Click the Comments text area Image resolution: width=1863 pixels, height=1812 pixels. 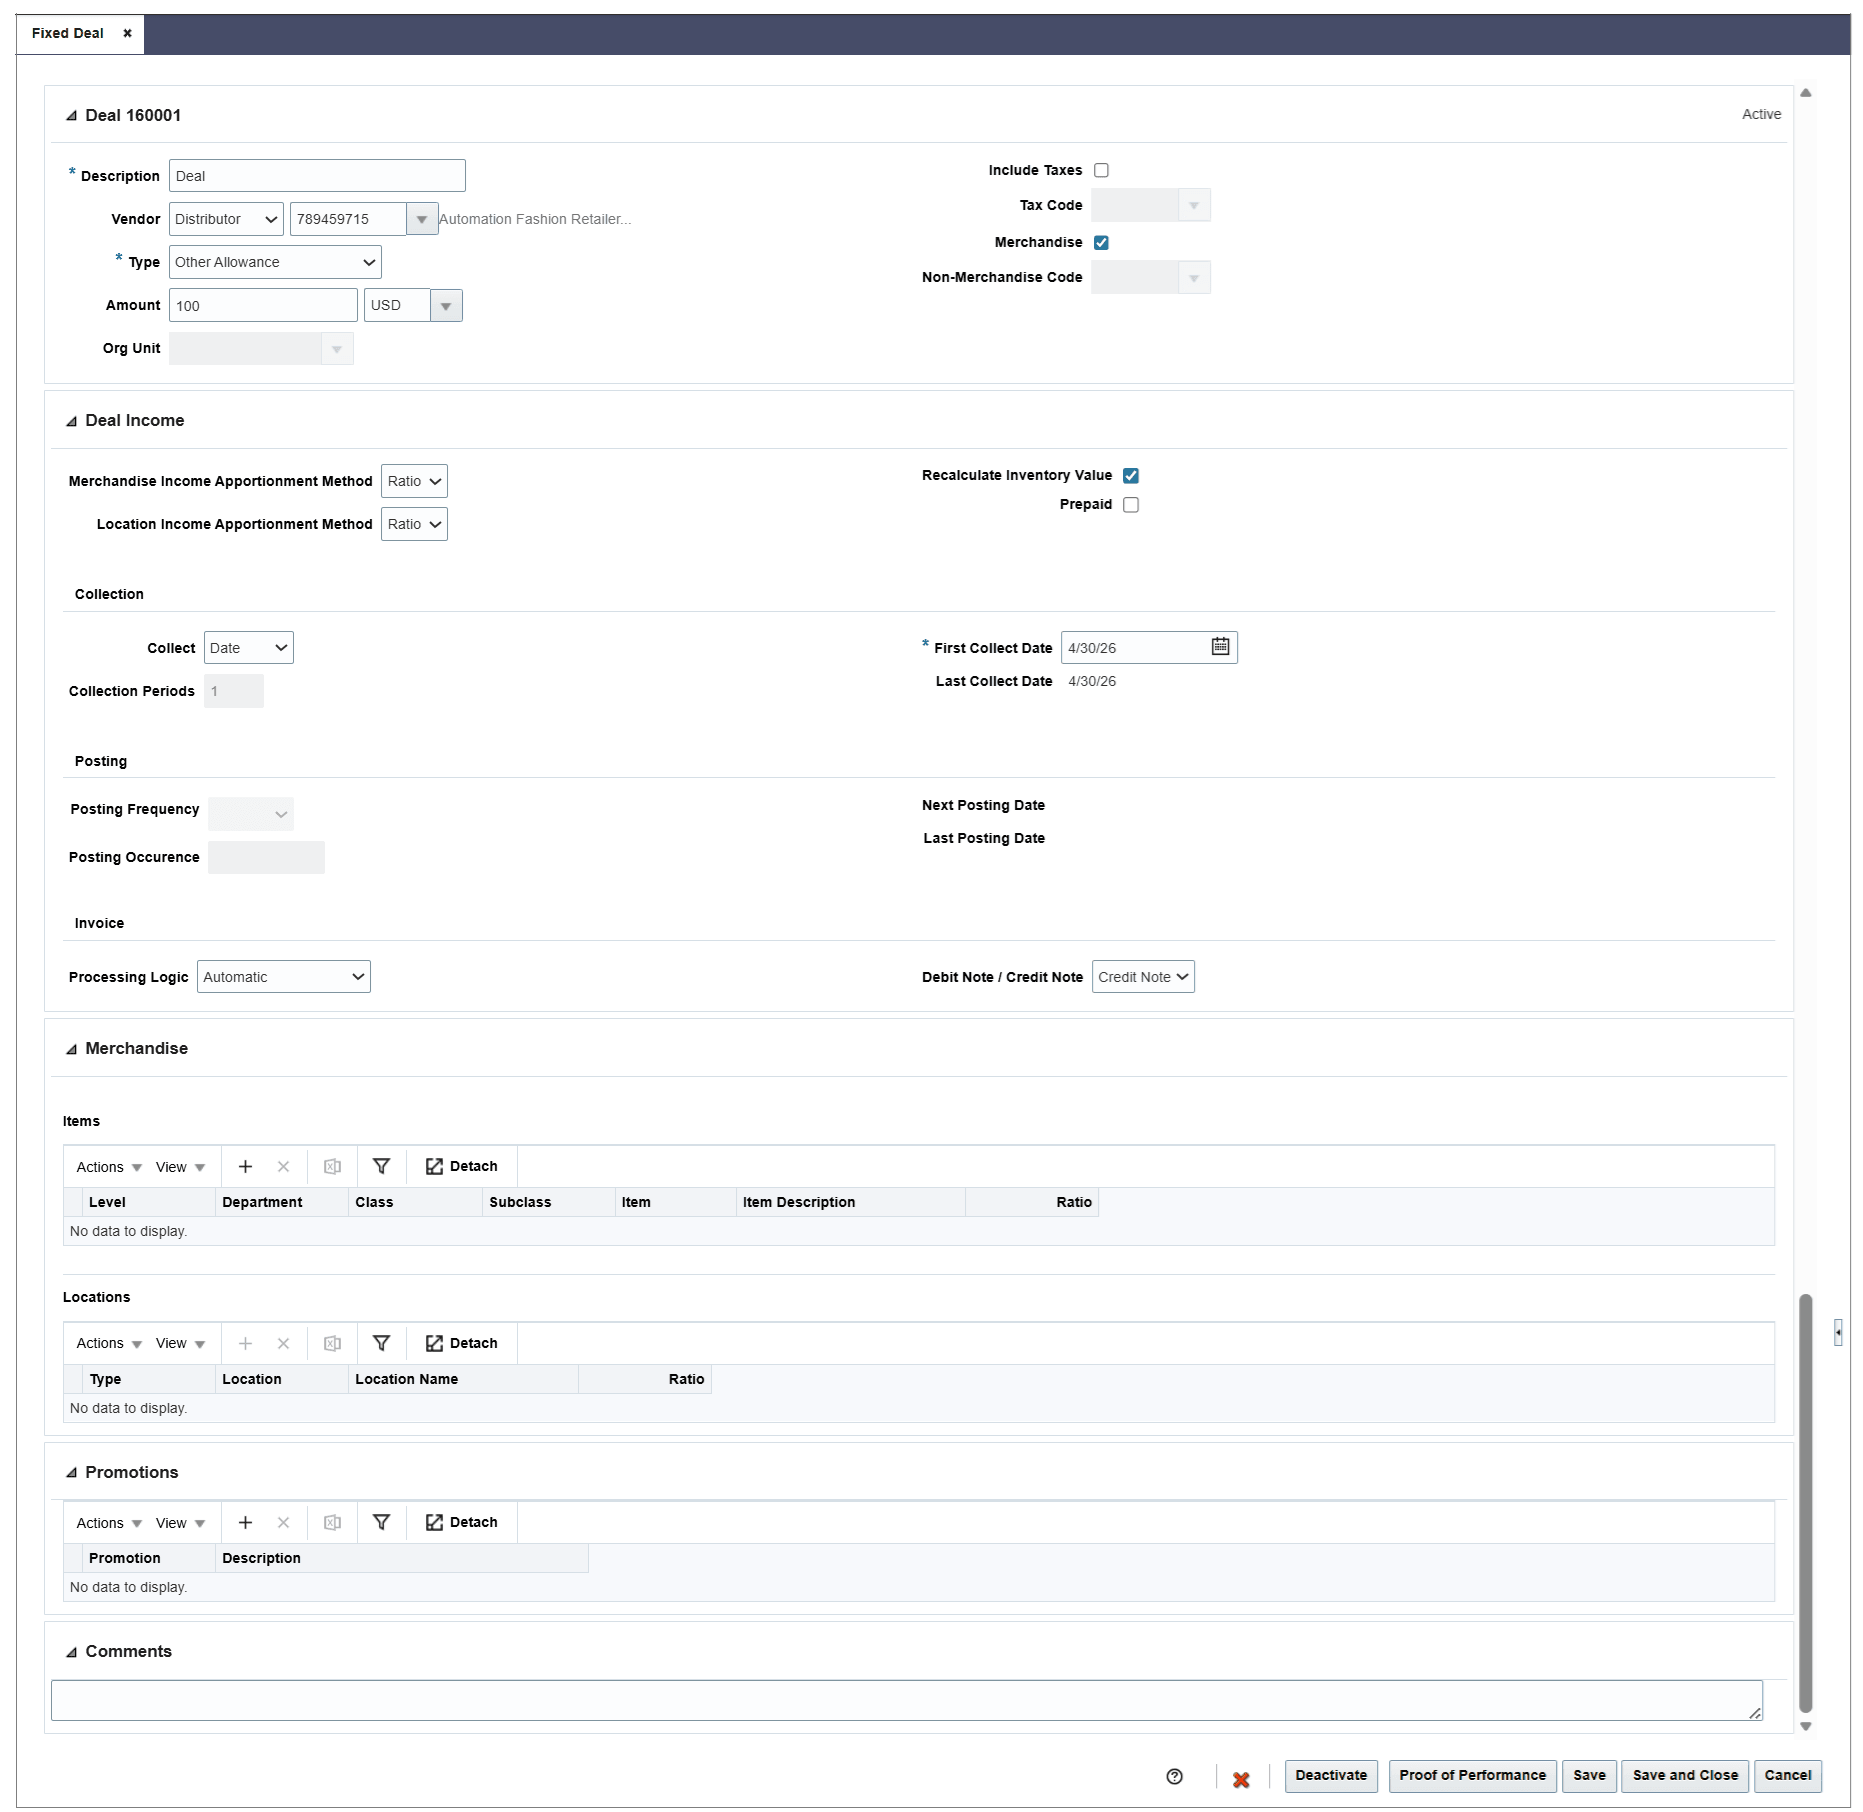point(907,1701)
